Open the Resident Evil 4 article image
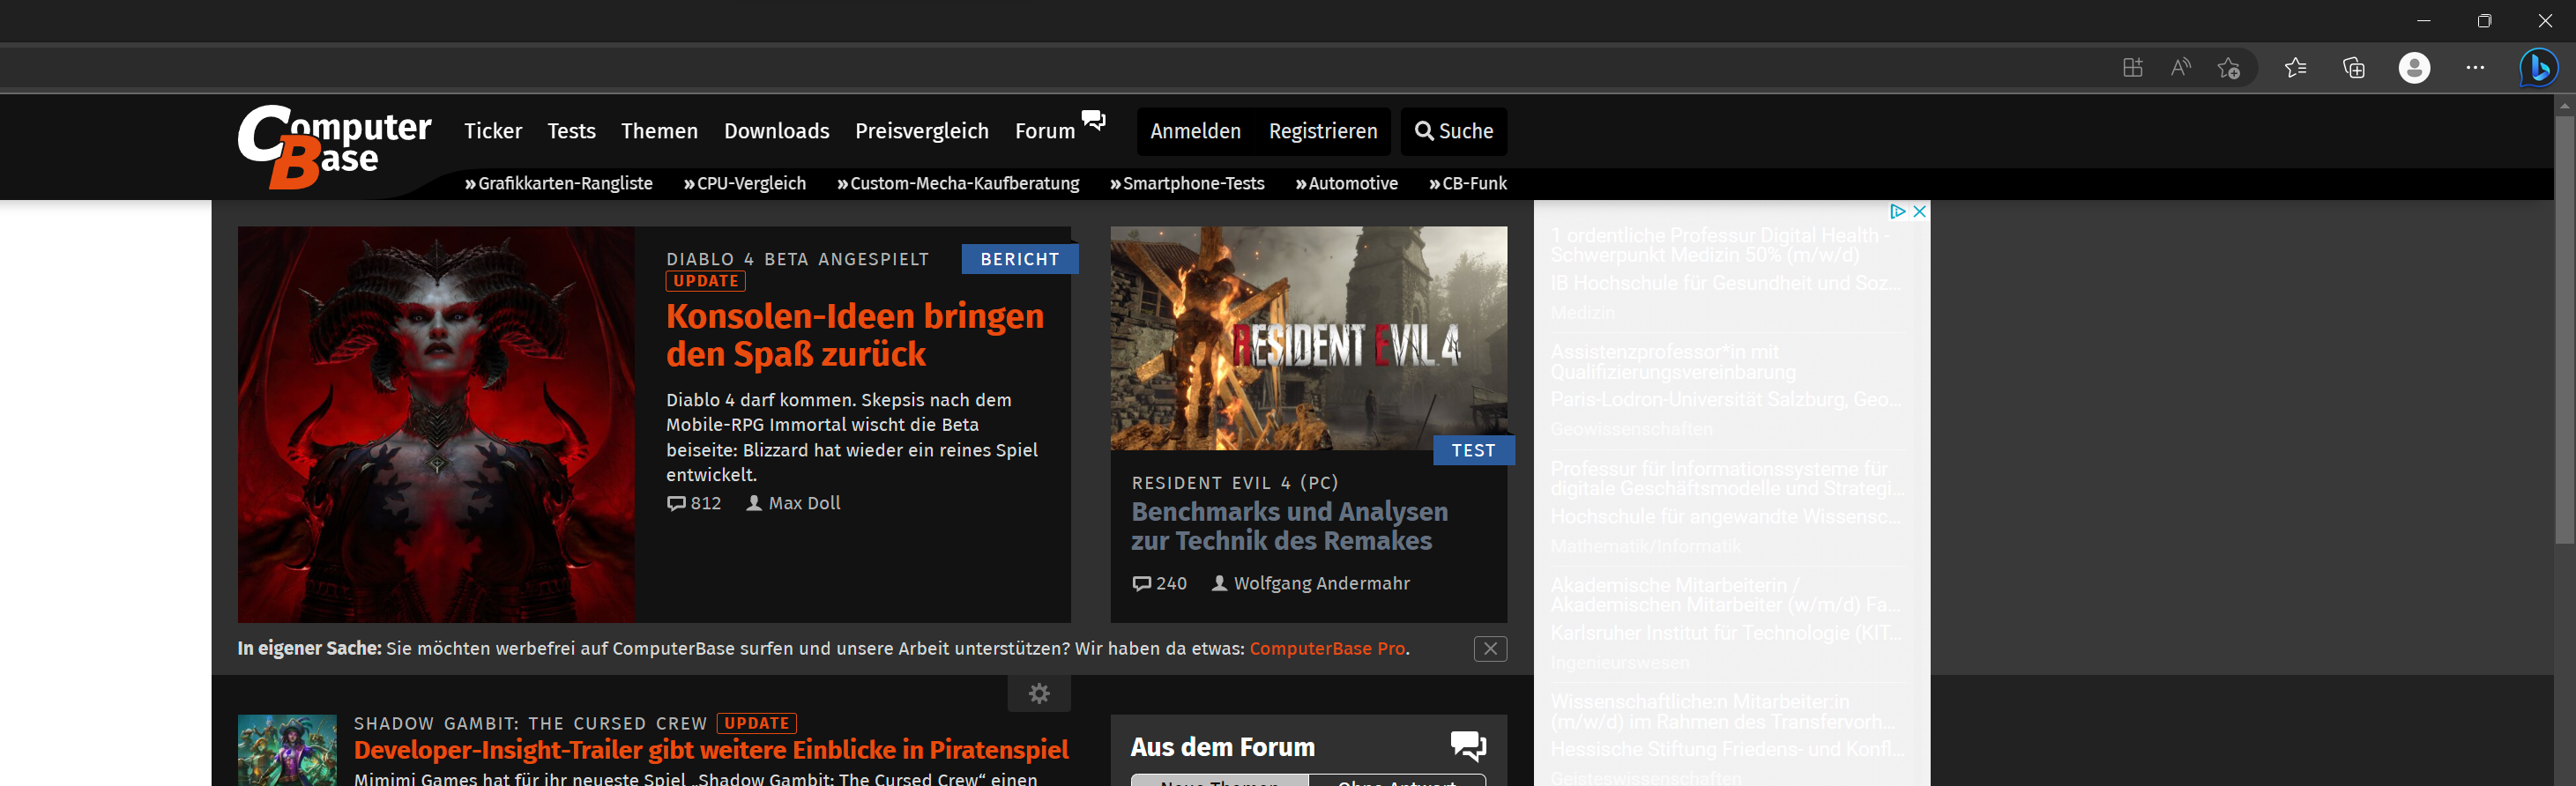The width and height of the screenshot is (2576, 786). (1308, 338)
